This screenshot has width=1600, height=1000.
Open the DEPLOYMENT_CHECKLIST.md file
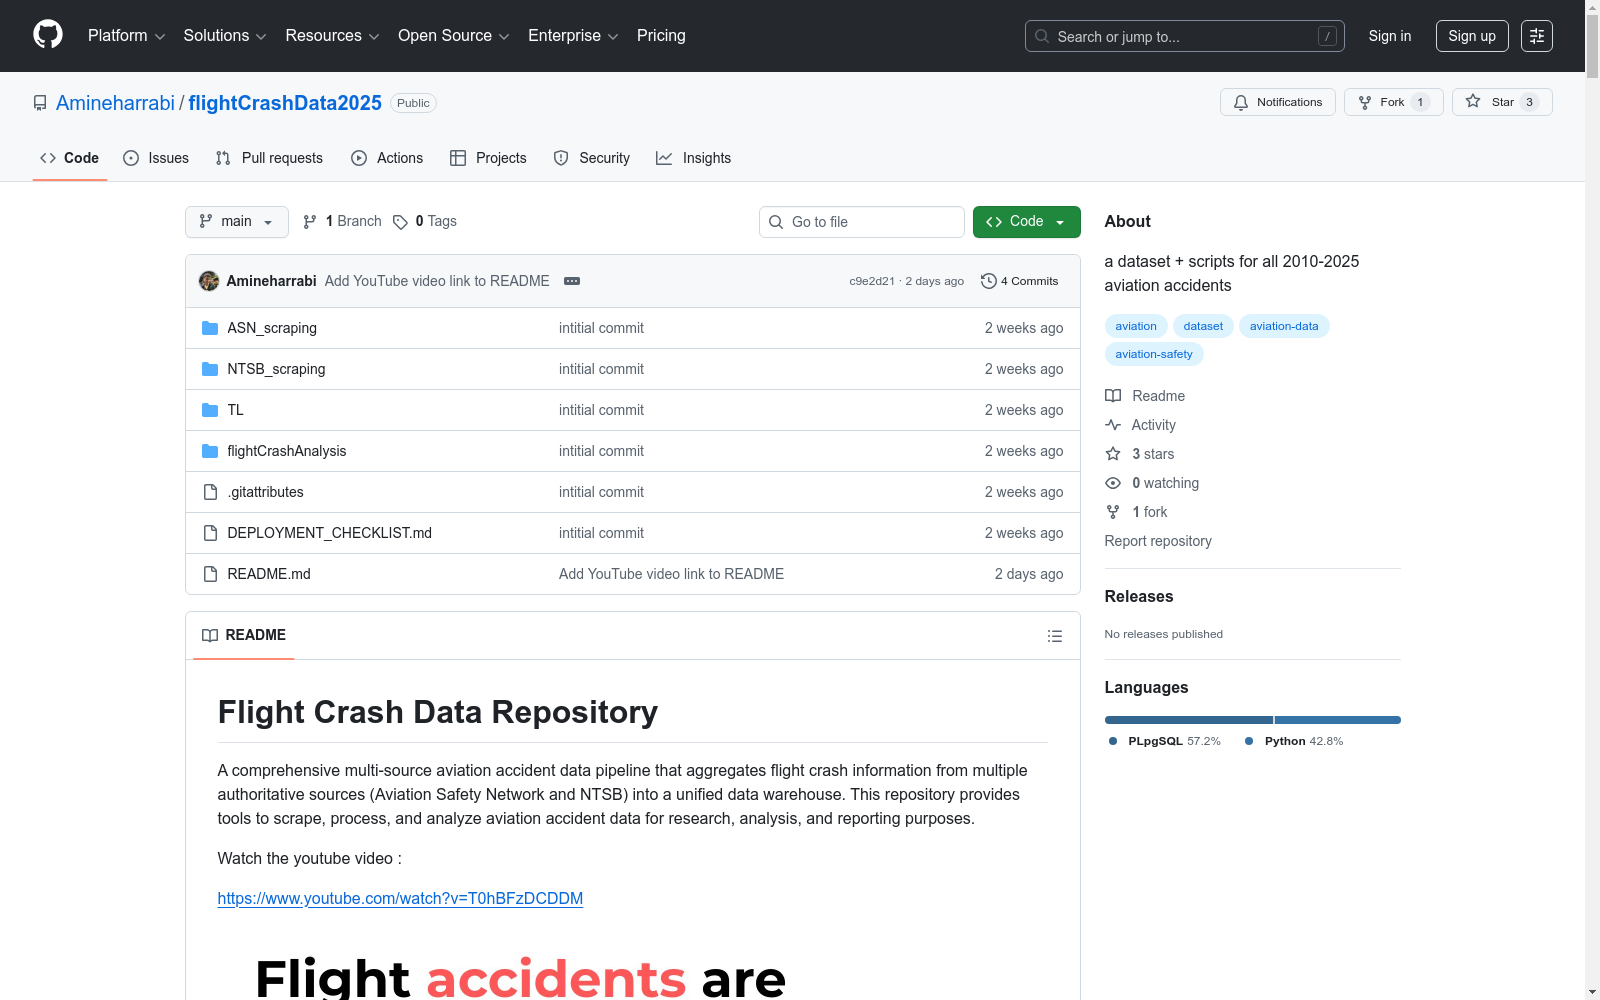pyautogui.click(x=329, y=533)
